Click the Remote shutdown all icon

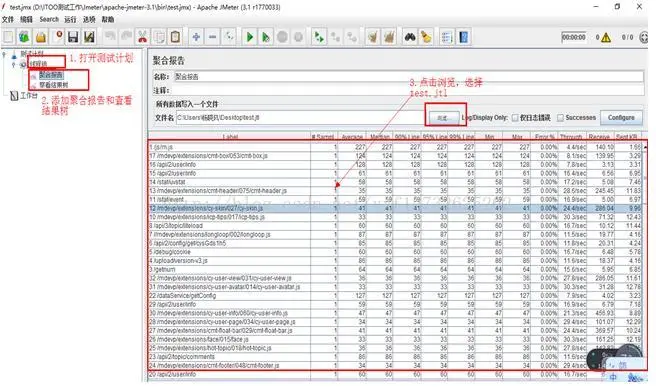pyautogui.click(x=352, y=37)
